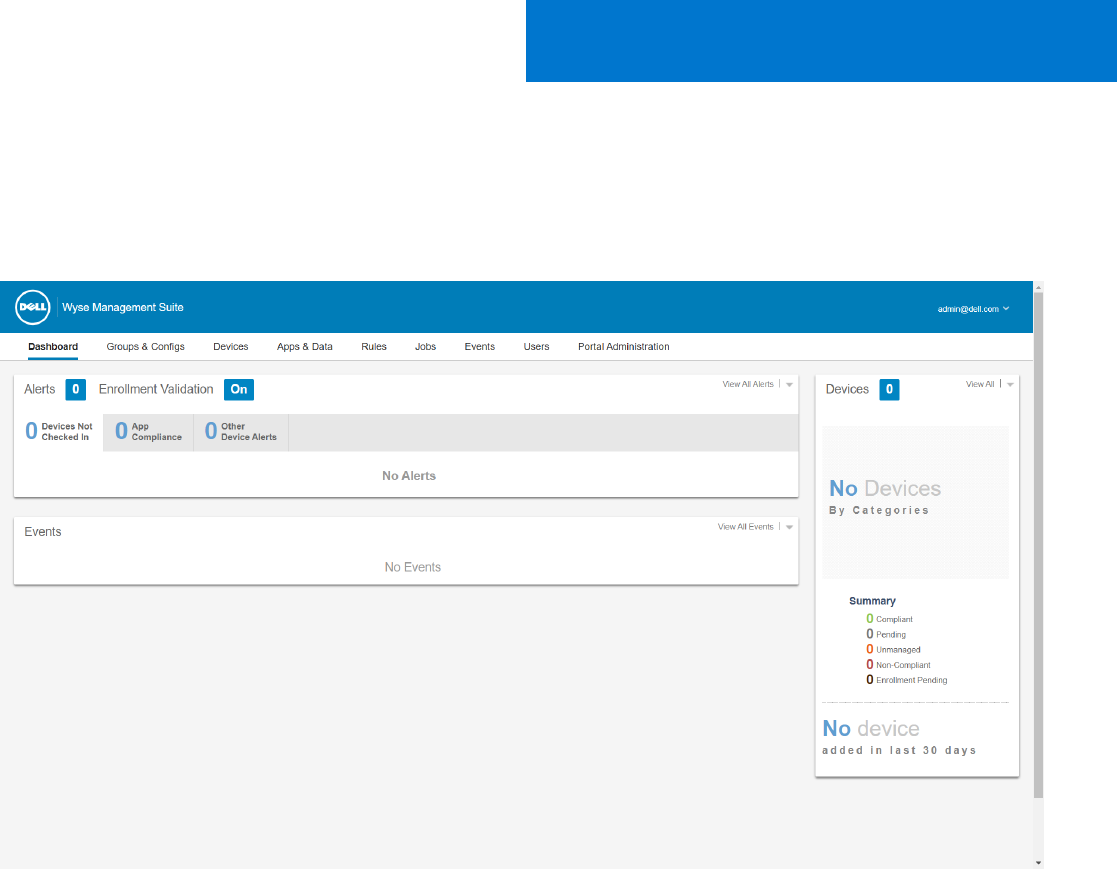Click the Pending summary entry
Screen dimensions: 1117x869
click(x=886, y=634)
